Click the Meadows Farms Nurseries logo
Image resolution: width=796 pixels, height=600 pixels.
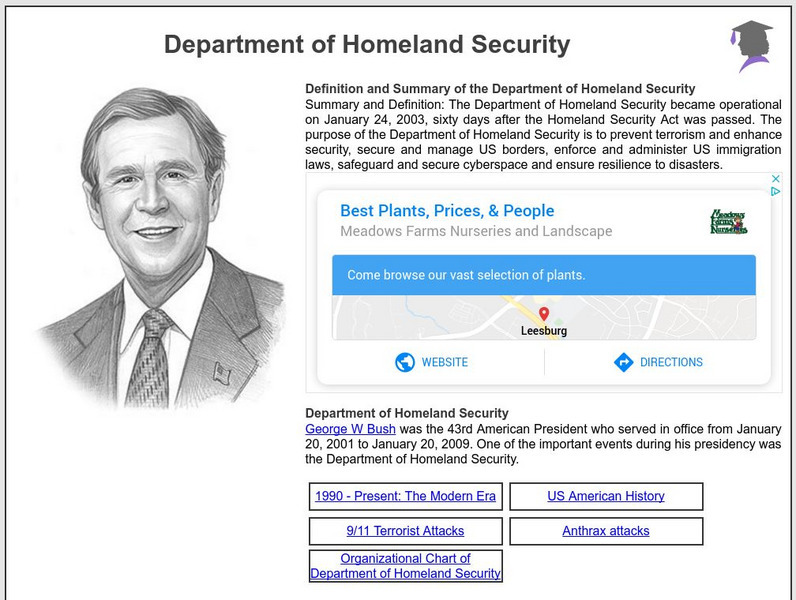pyautogui.click(x=729, y=221)
